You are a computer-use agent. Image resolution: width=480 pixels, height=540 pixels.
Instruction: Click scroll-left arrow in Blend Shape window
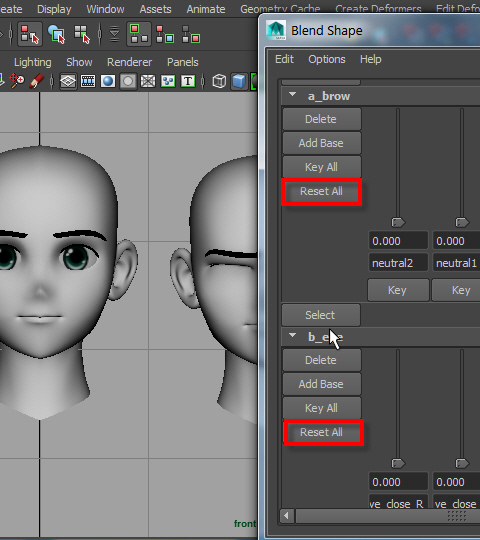286,516
